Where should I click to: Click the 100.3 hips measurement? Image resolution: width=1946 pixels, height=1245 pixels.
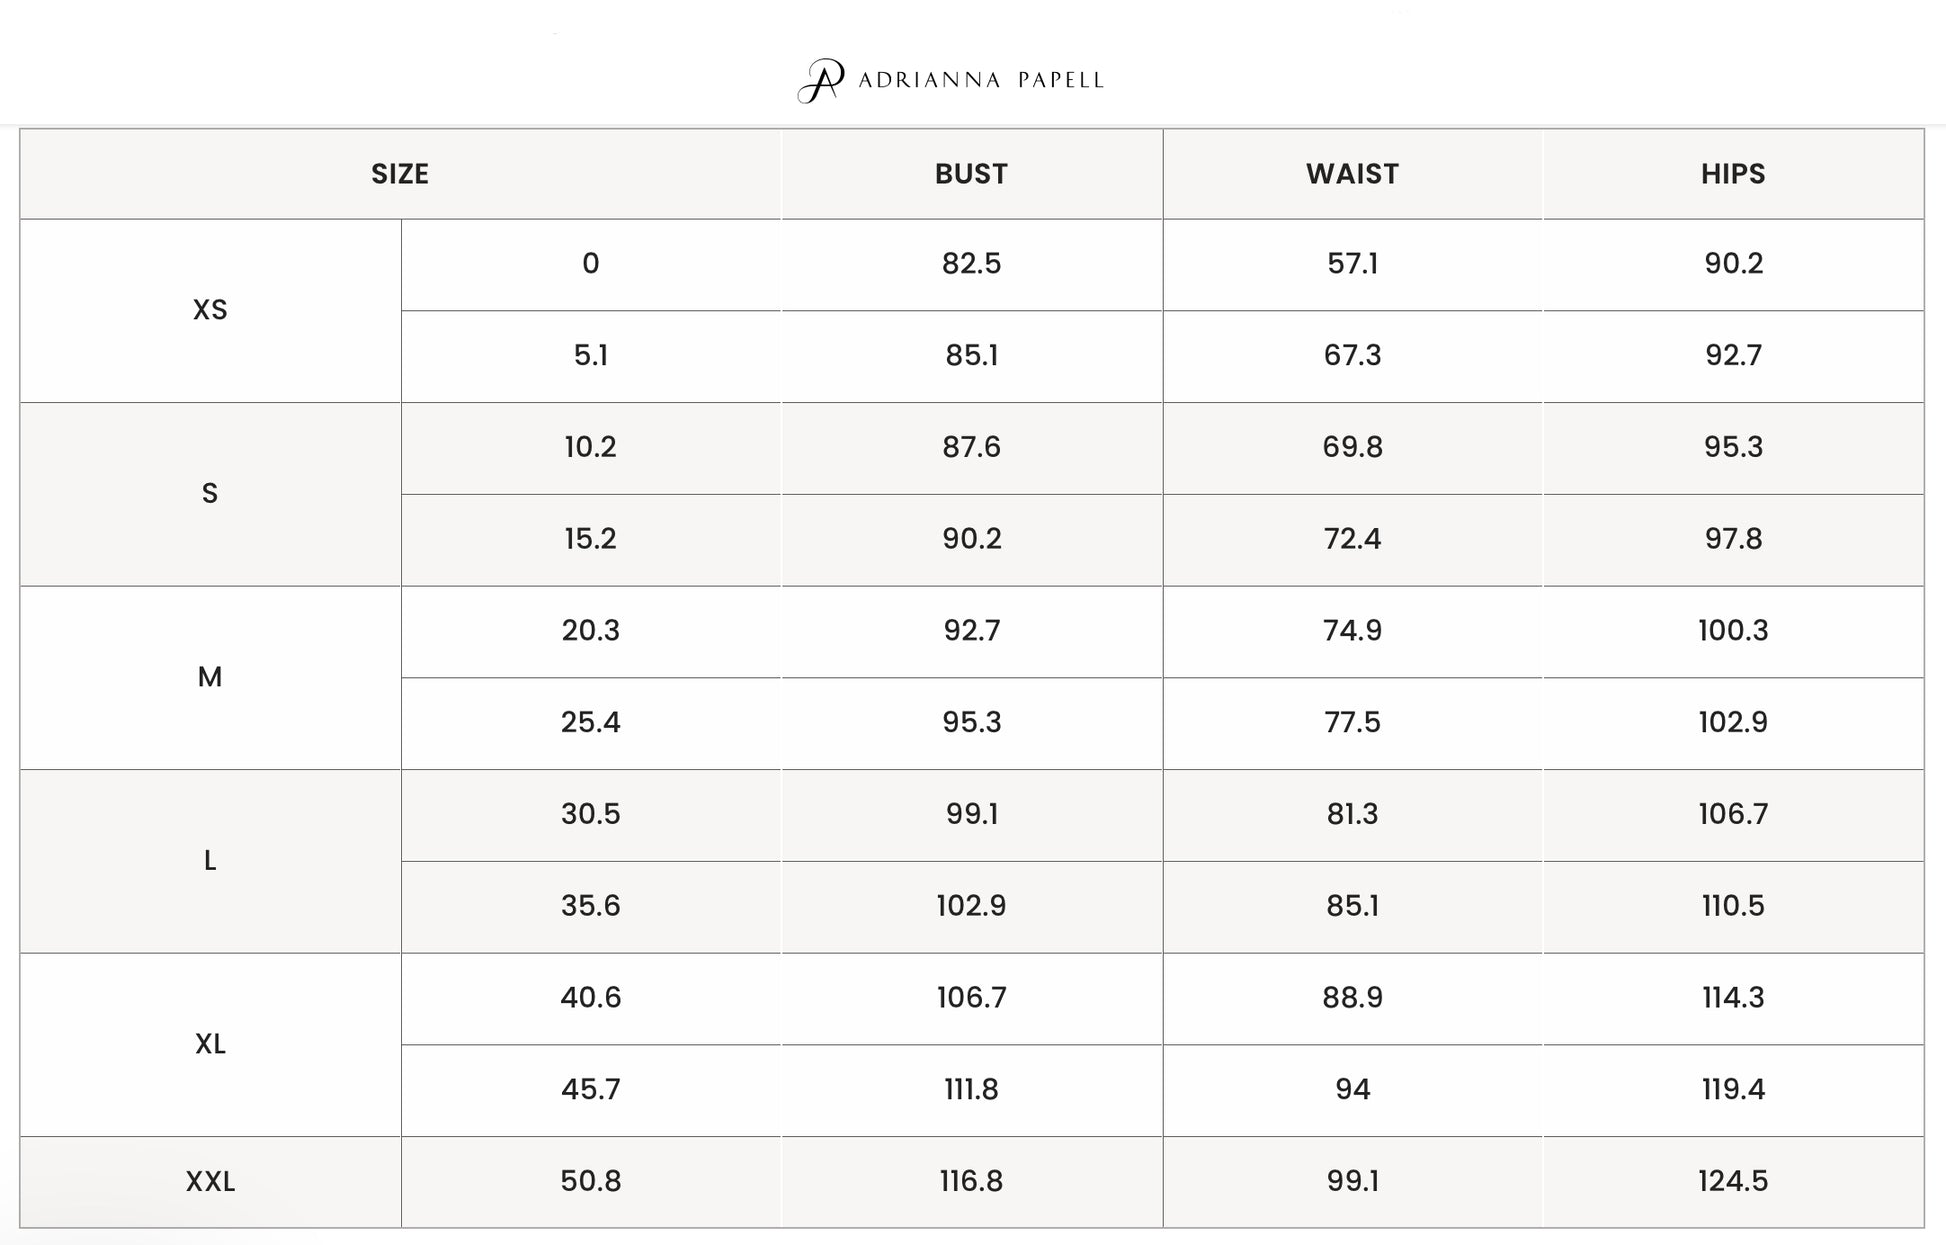pyautogui.click(x=1733, y=631)
